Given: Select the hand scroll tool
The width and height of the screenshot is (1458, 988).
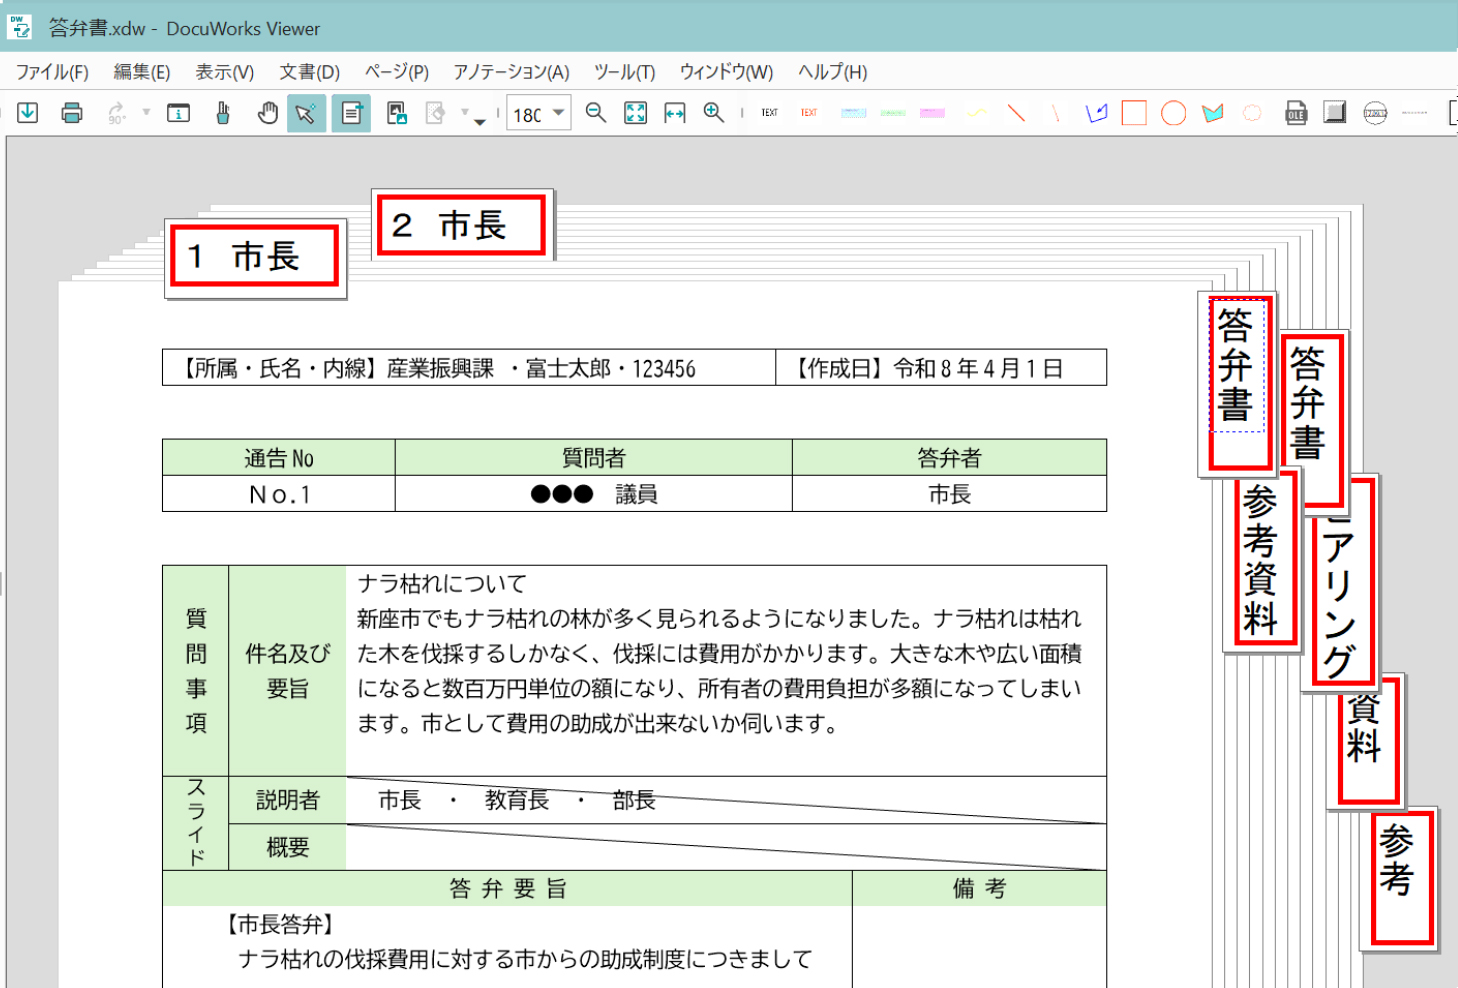Looking at the screenshot, I should pos(267,113).
